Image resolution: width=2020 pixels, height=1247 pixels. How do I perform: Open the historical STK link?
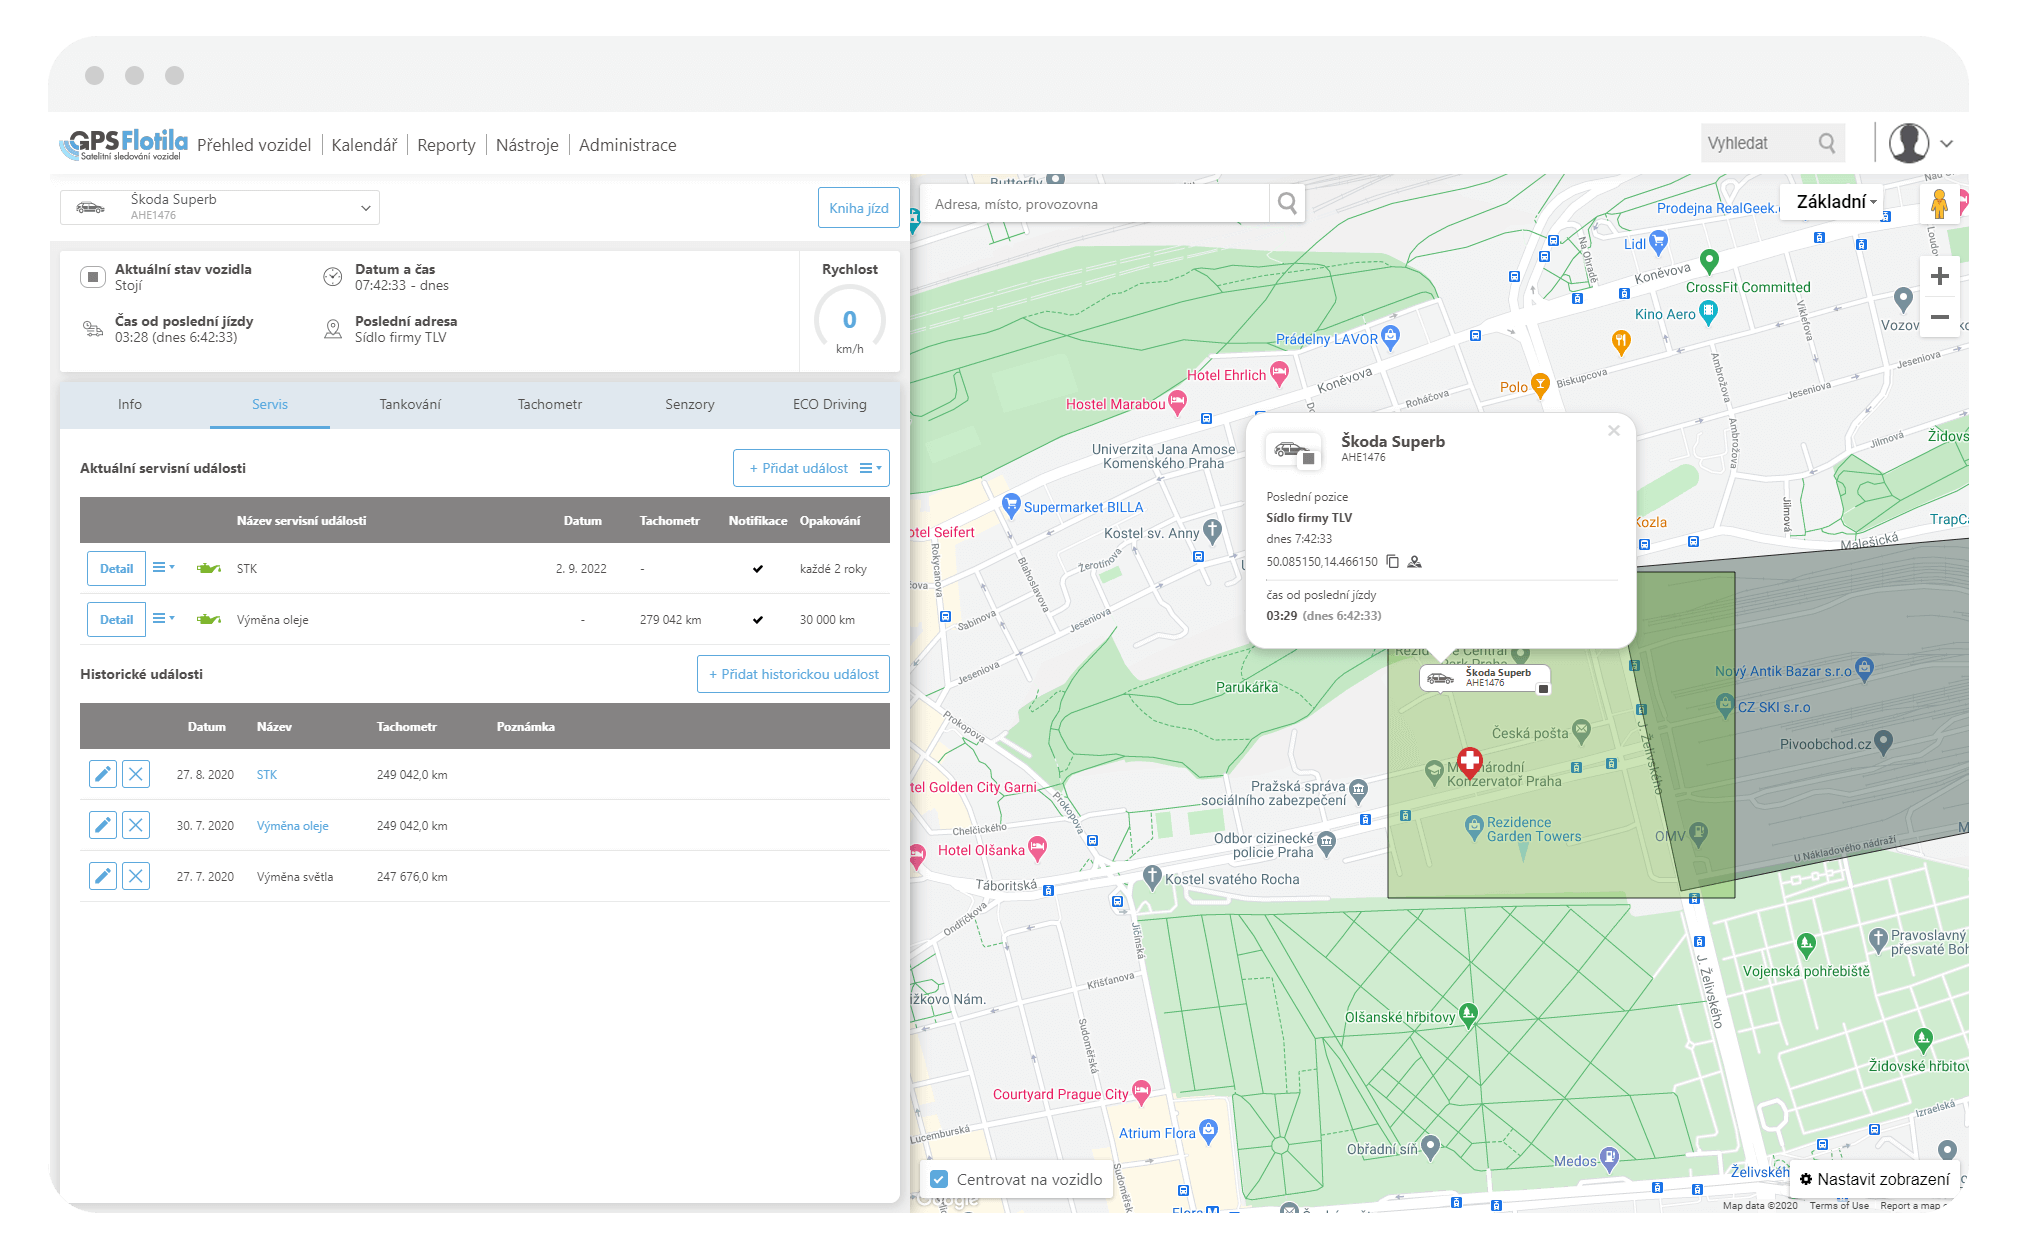(x=267, y=775)
